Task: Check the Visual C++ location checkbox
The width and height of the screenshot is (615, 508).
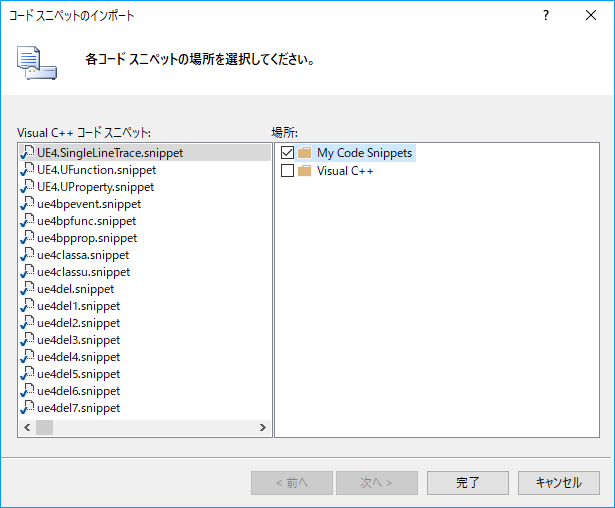Action: [287, 171]
